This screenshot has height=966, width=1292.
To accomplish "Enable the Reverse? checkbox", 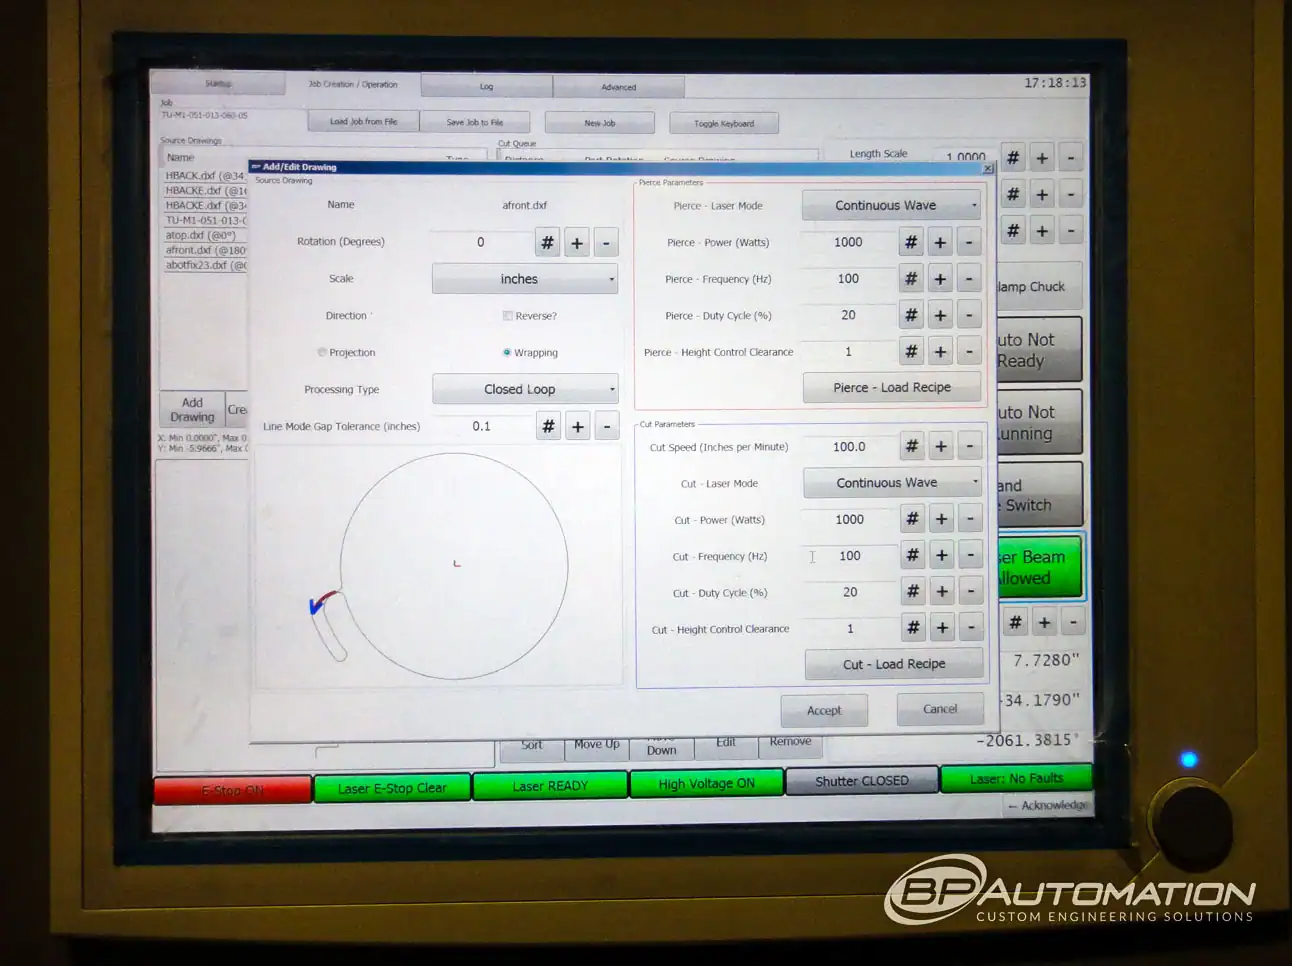I will tap(508, 315).
